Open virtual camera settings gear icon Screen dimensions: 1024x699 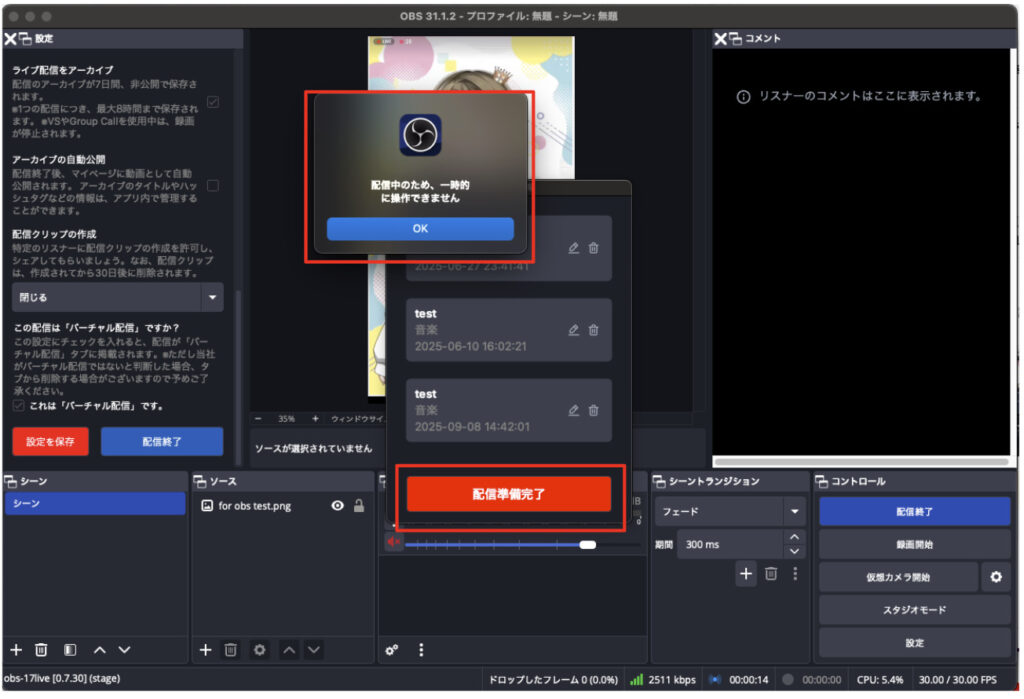[995, 577]
